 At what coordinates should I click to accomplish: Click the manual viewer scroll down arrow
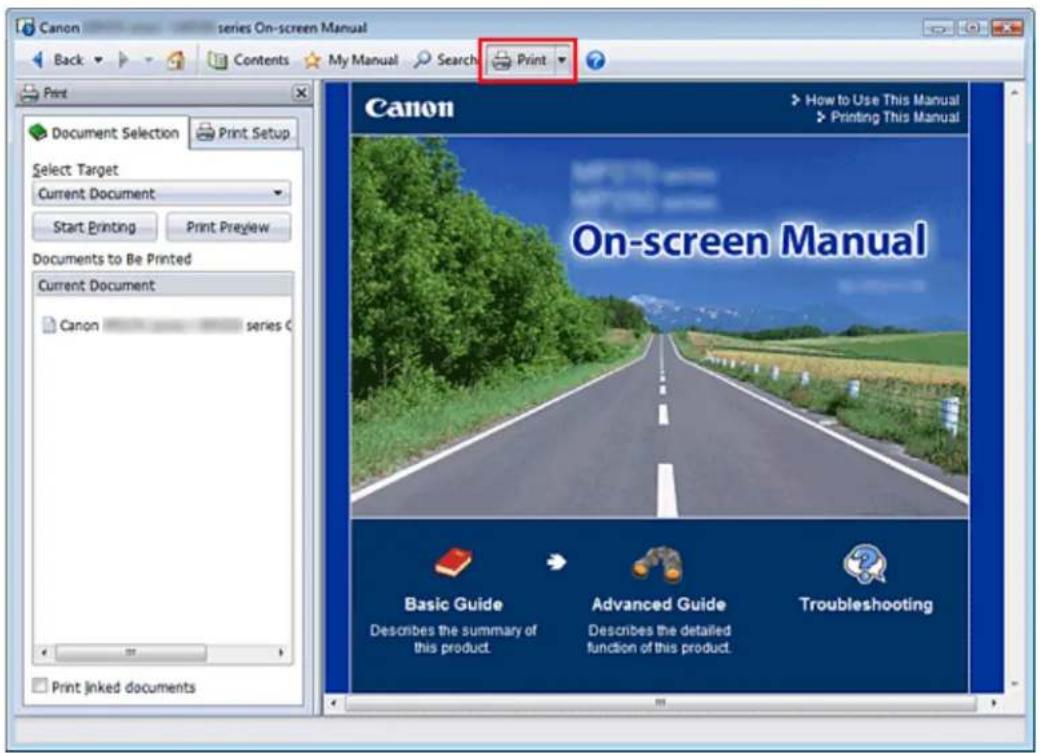point(1014,684)
